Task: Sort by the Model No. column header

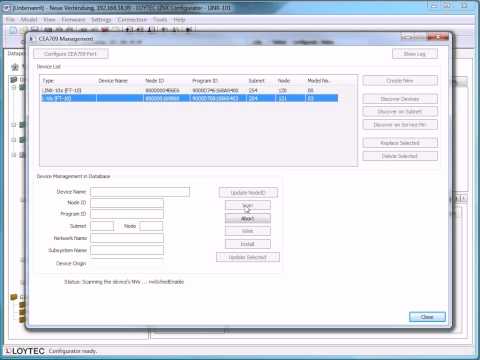Action: (318, 81)
